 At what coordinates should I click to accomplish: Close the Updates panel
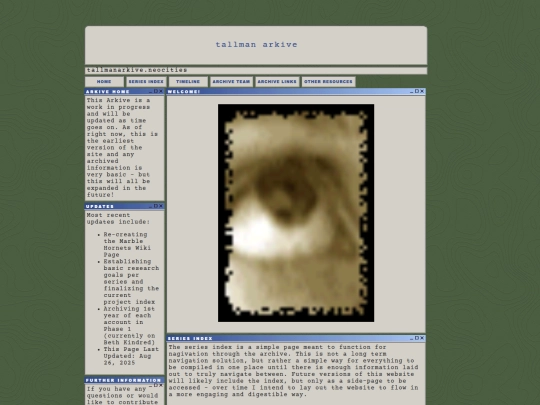(161, 206)
